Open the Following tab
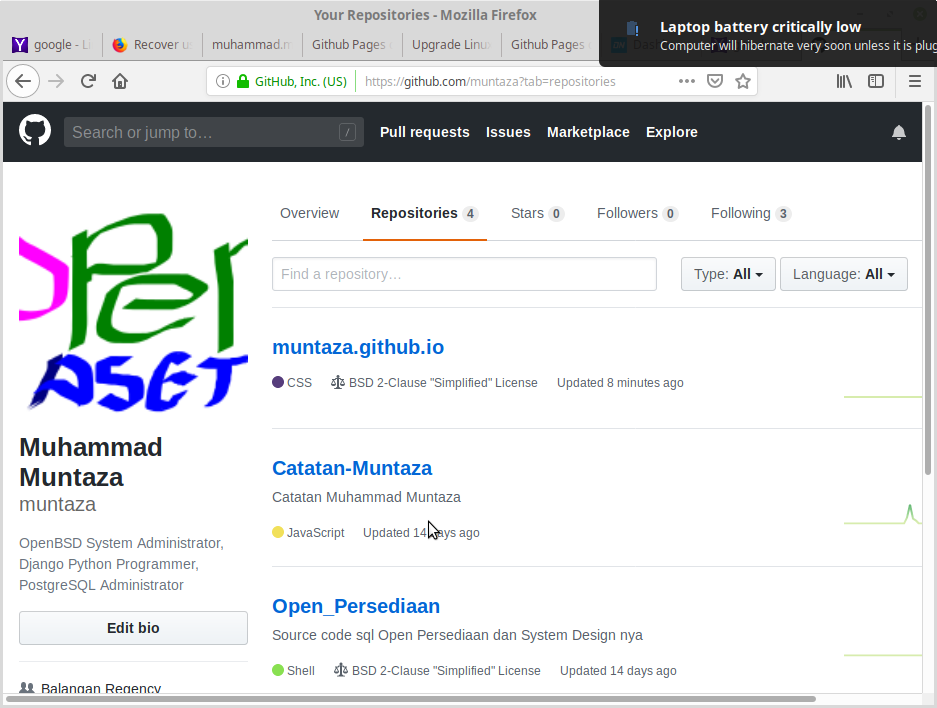Screen dimensions: 937x708 (x=750, y=213)
